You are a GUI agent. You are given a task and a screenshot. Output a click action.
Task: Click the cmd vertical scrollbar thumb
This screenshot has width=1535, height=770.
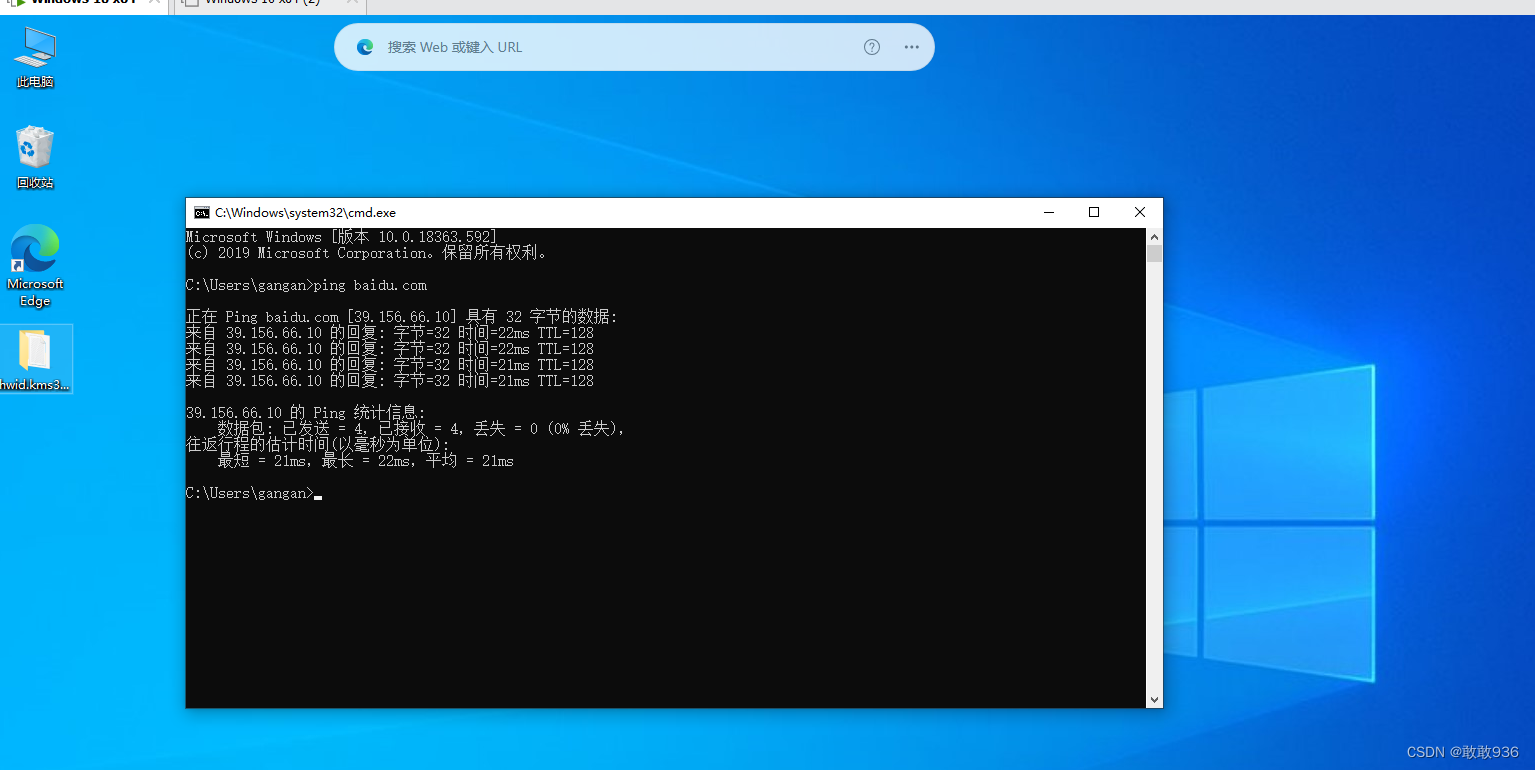tap(1154, 254)
